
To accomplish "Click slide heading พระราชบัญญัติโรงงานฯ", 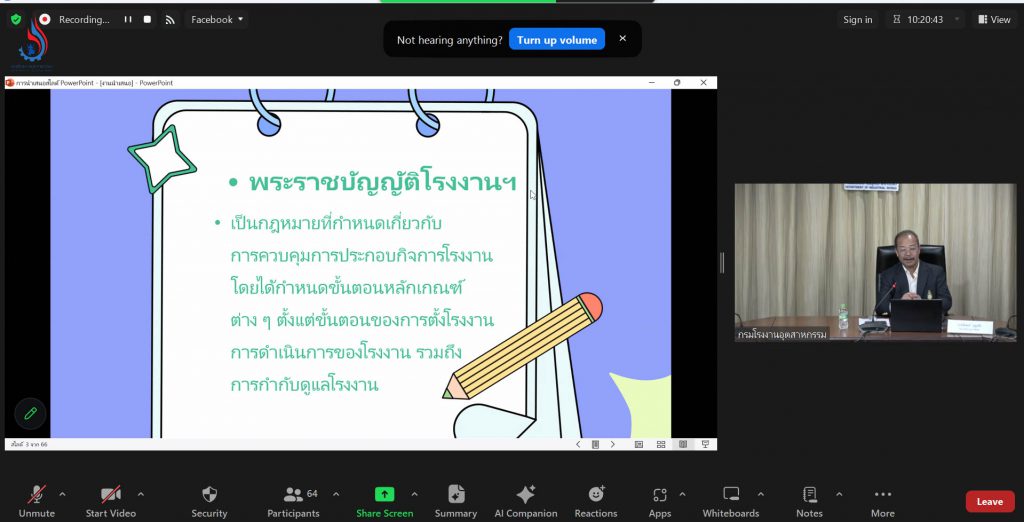I will tap(383, 182).
